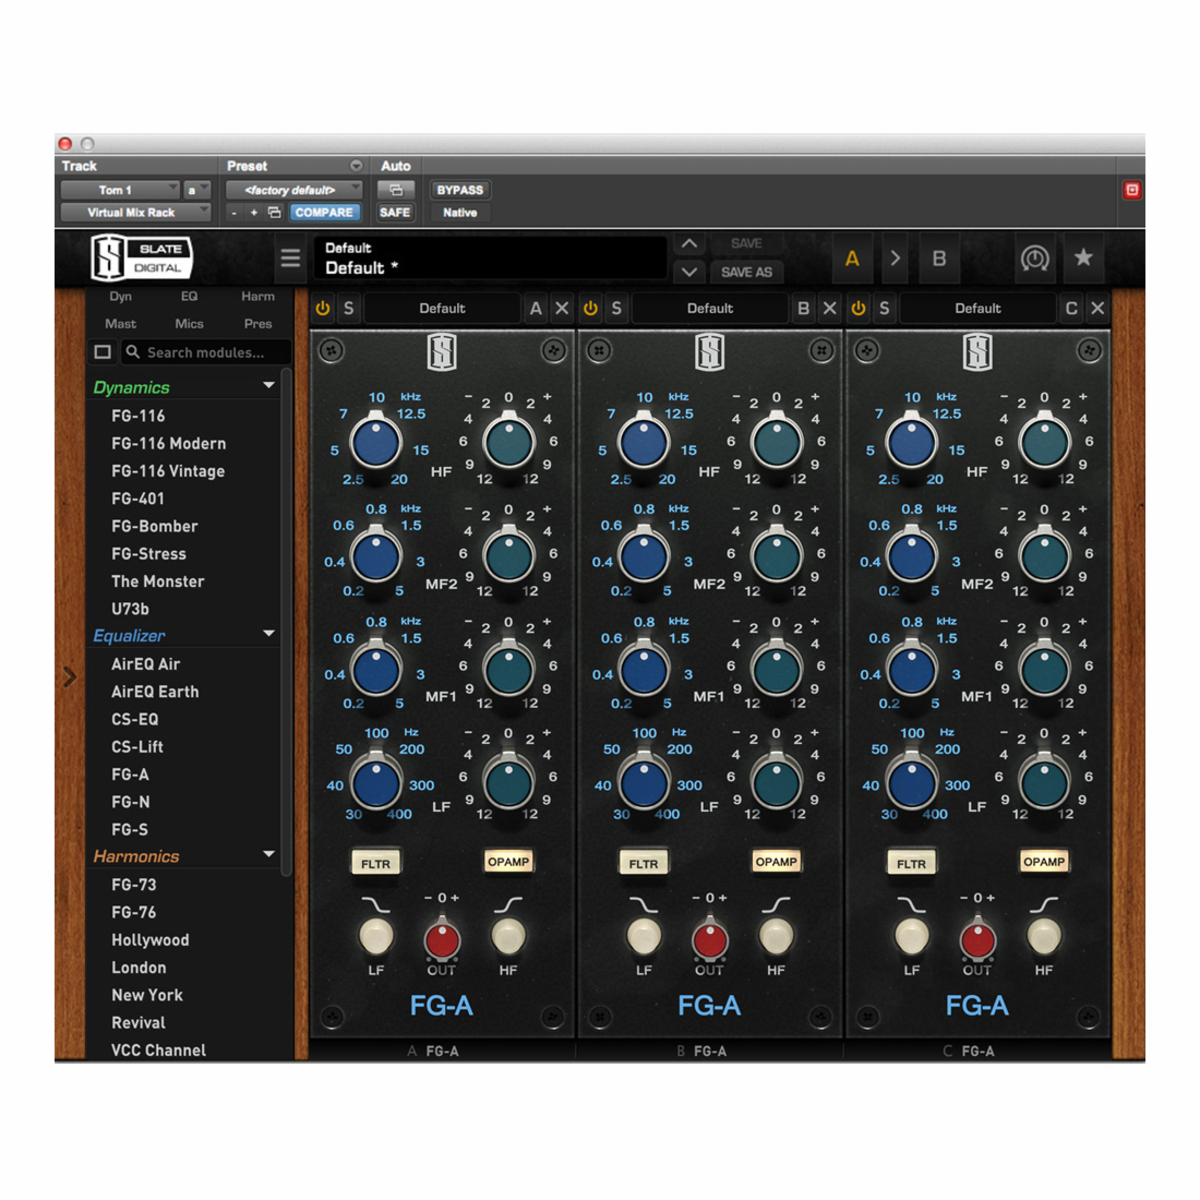The height and width of the screenshot is (1200, 1200).
Task: Click the Slate logo on module A
Action: pos(442,352)
